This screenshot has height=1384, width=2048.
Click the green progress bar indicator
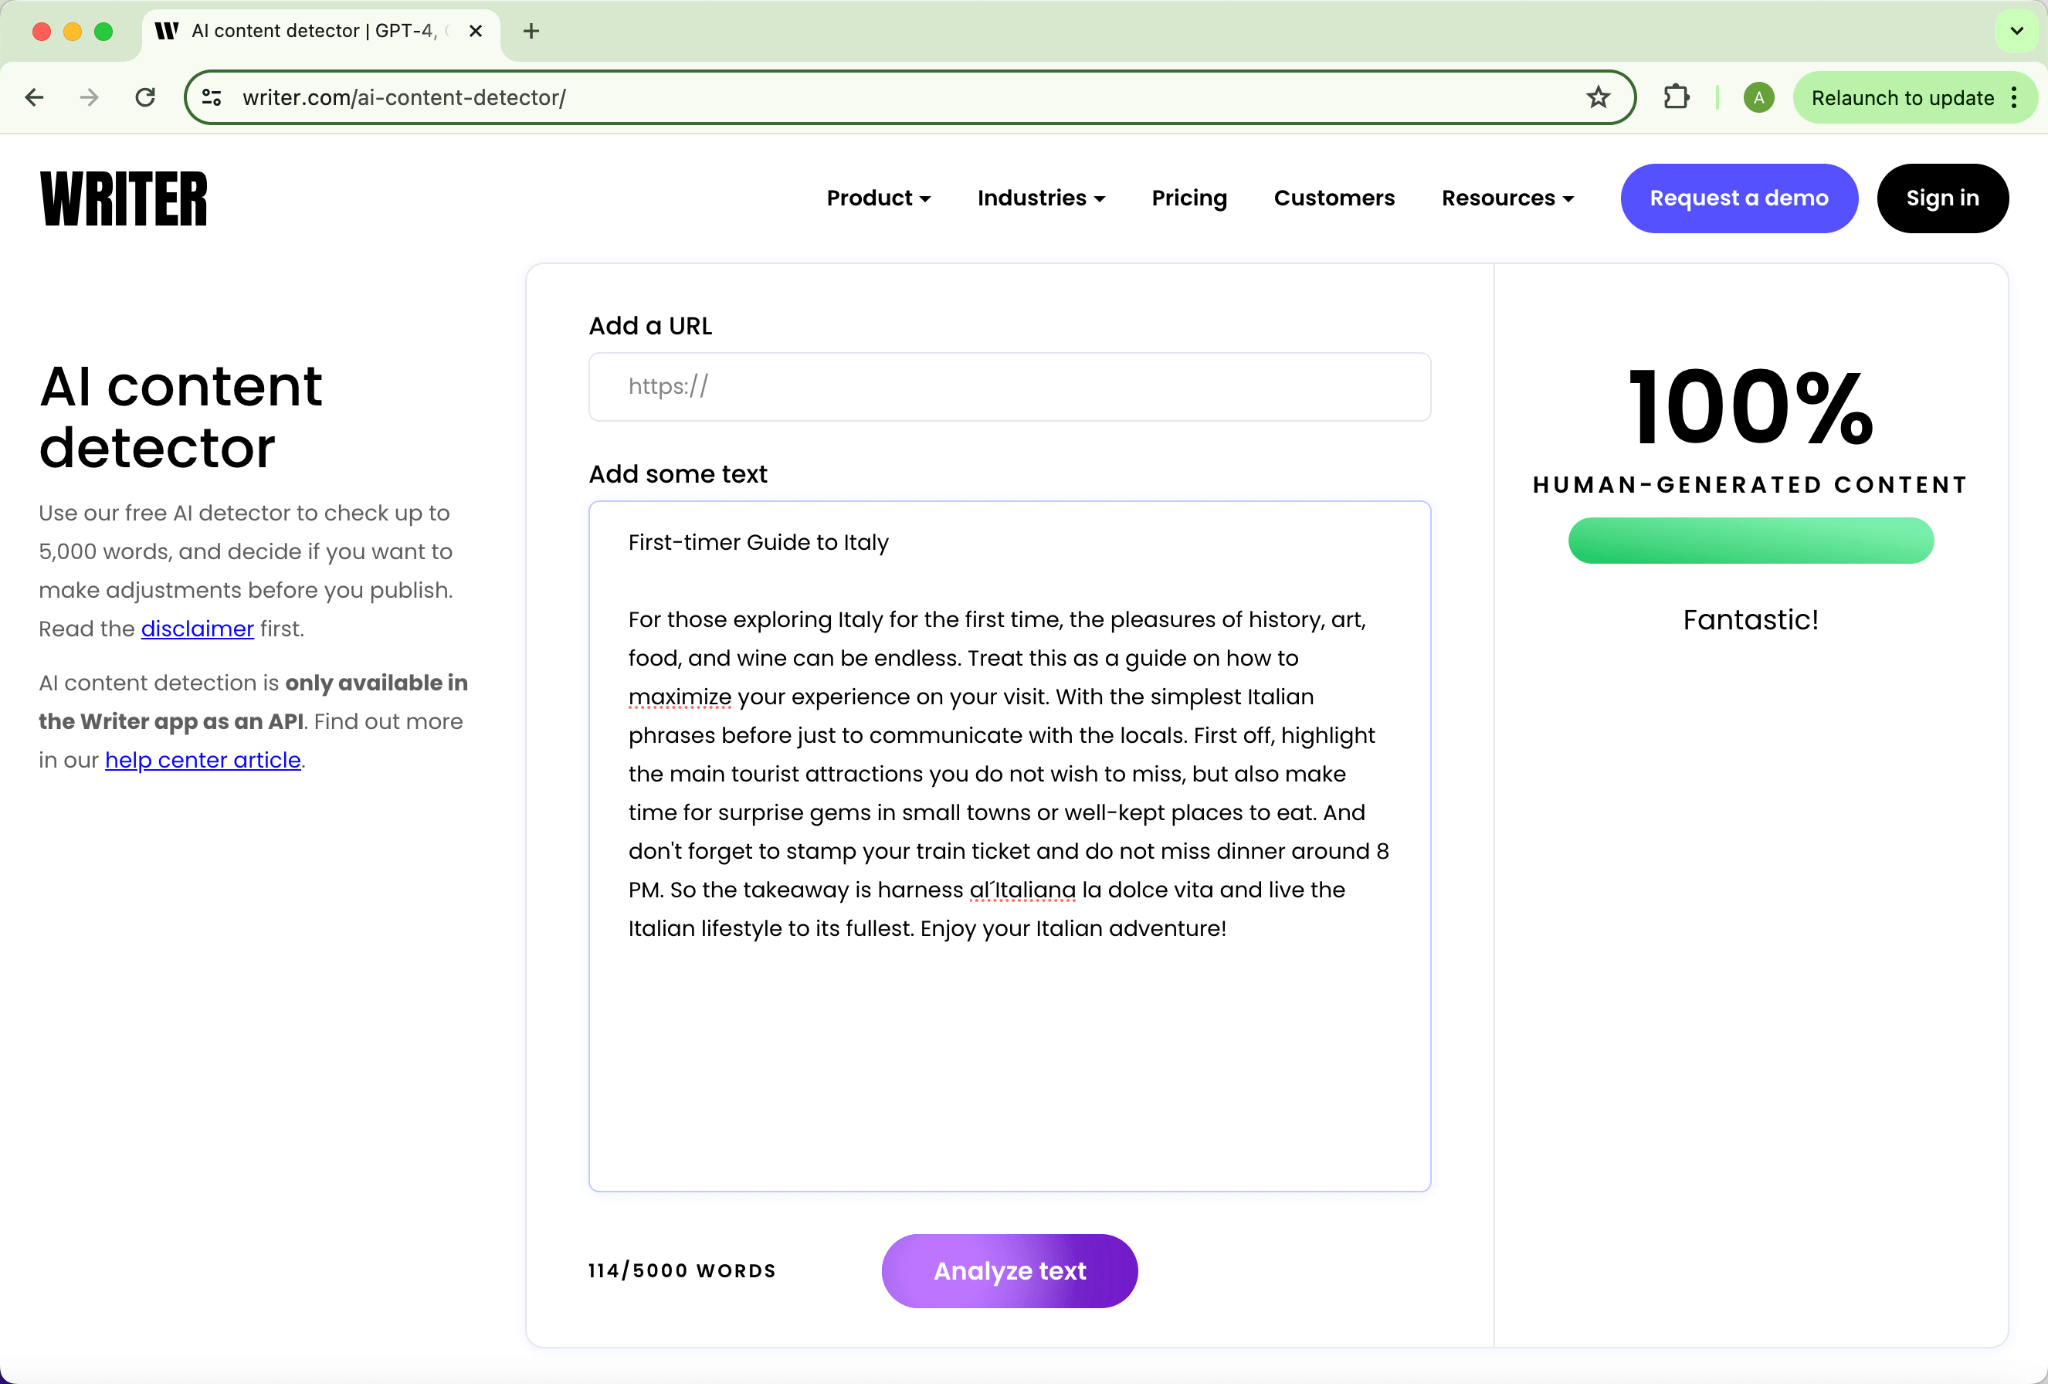pos(1750,541)
